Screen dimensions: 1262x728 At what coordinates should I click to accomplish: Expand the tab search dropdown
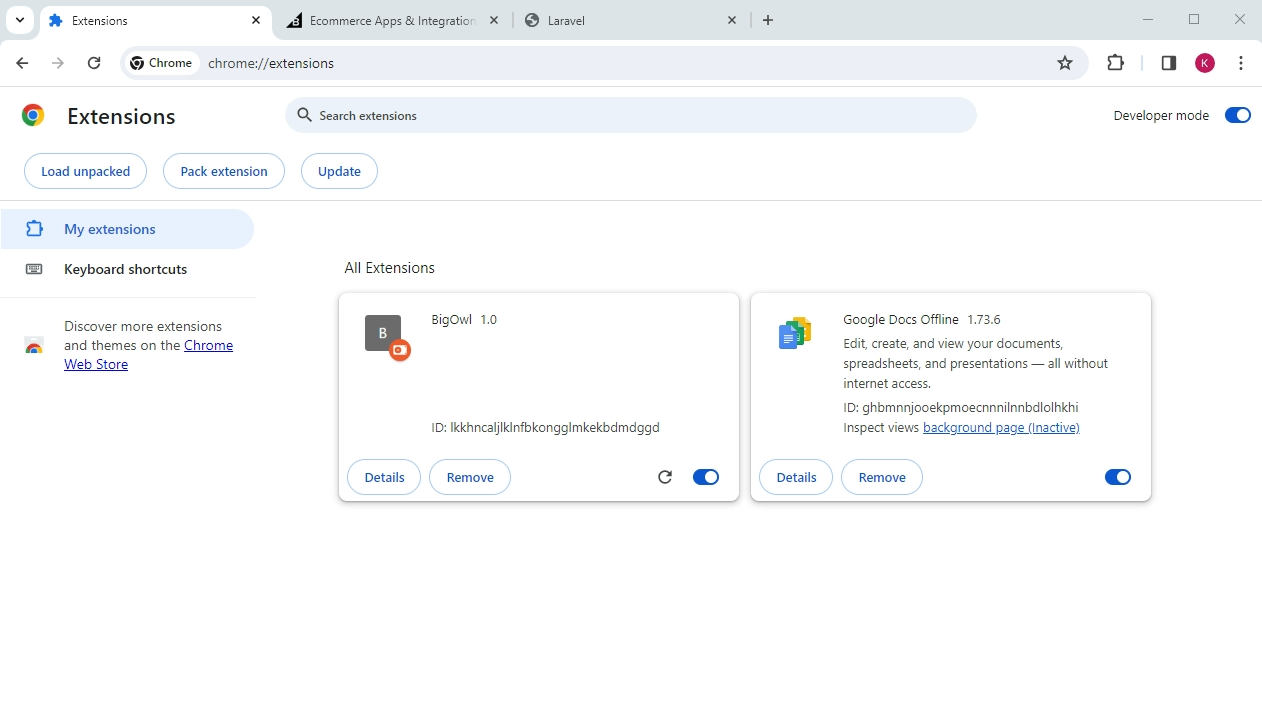20,20
